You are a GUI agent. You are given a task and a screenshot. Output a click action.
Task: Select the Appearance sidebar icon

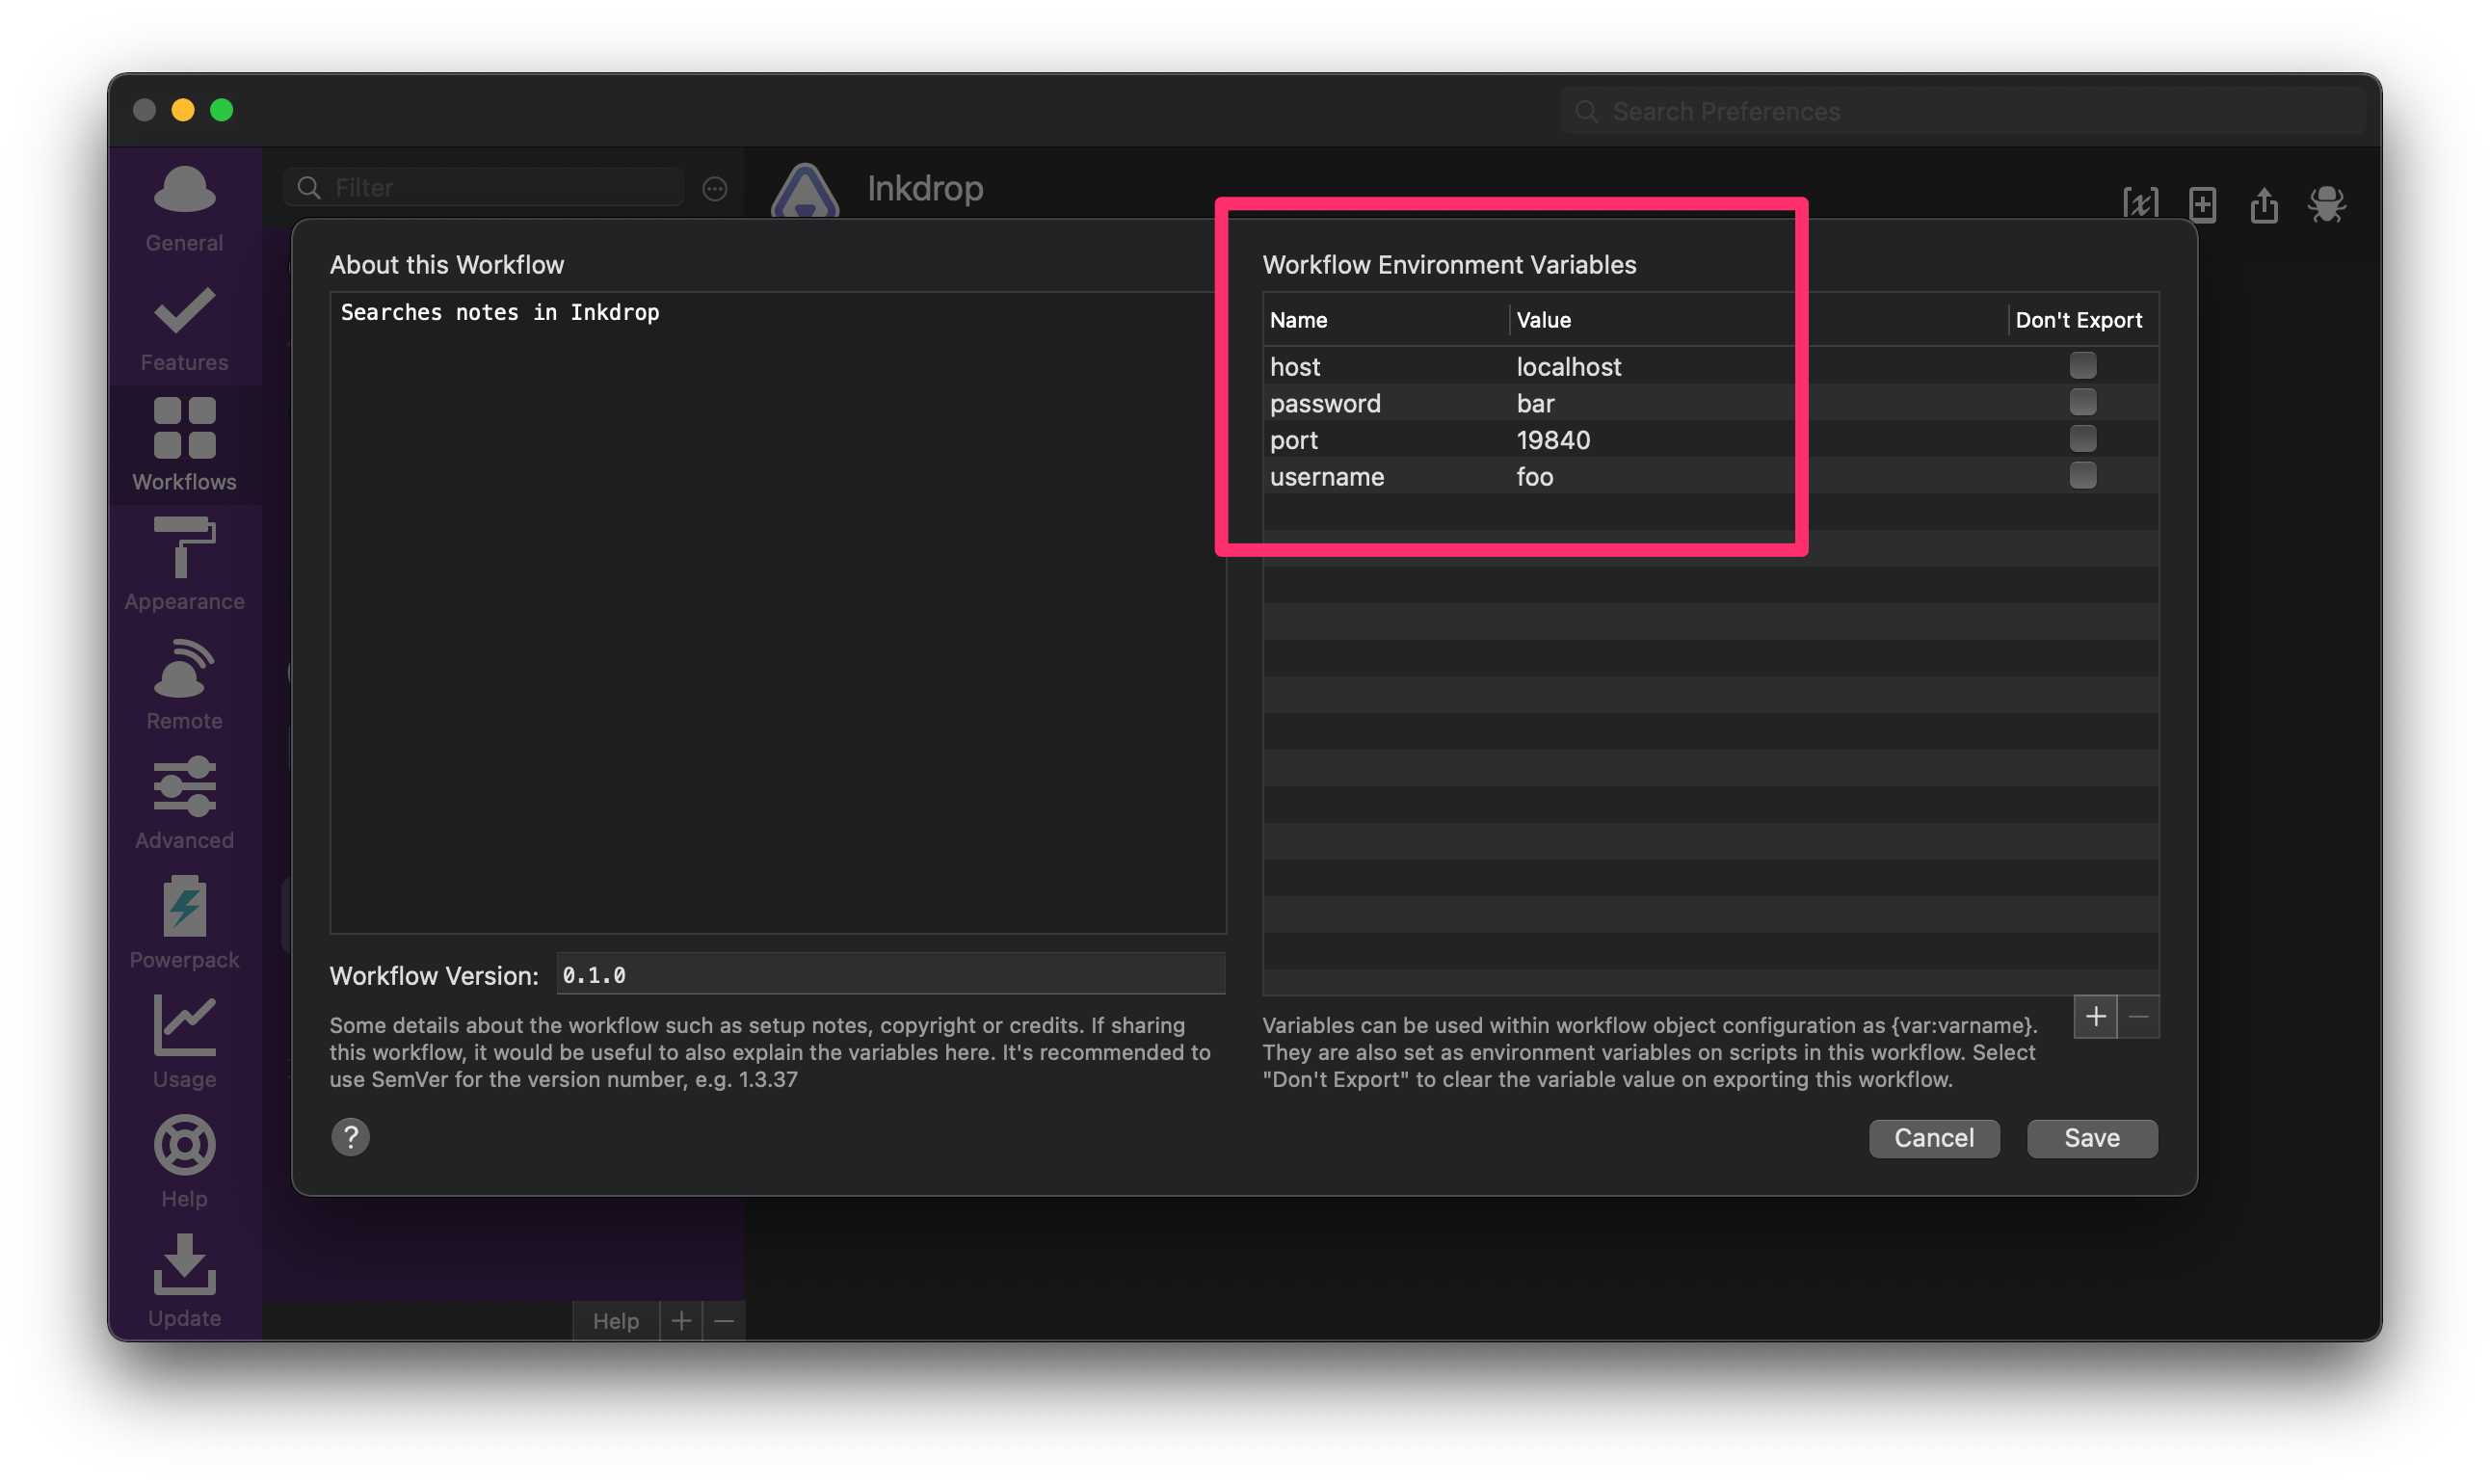click(x=184, y=563)
